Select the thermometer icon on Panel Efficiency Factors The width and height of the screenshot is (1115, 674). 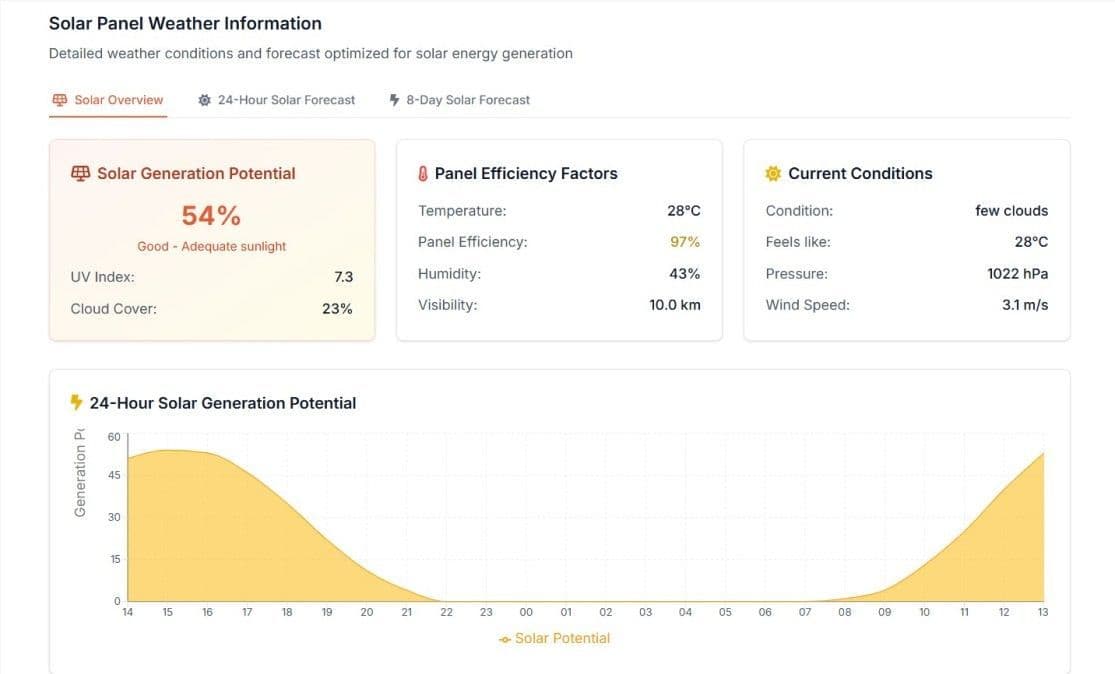[x=423, y=172]
